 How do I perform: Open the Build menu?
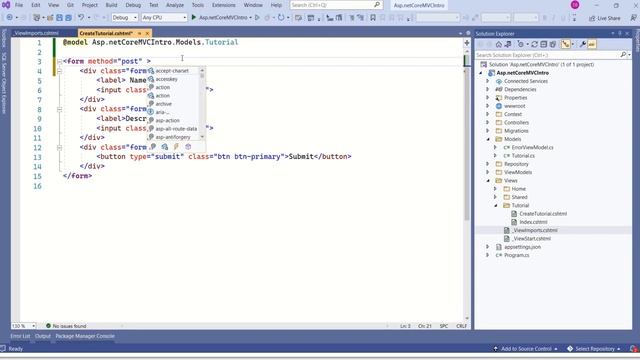111,5
